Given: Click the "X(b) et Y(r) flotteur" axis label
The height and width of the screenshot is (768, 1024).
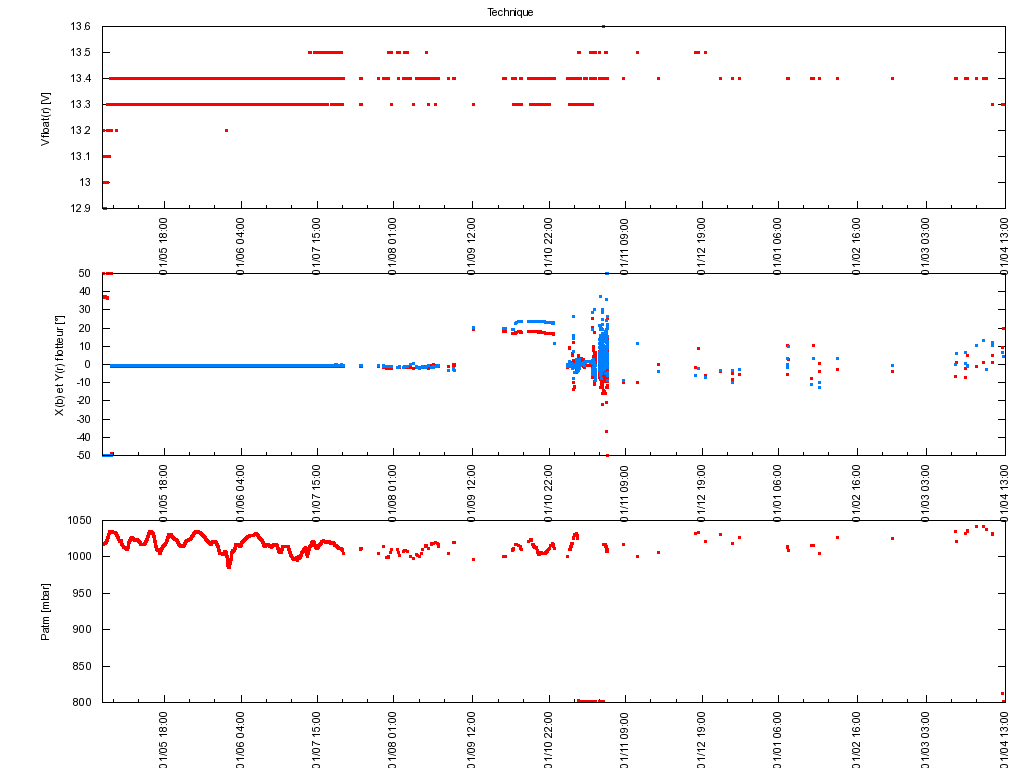Looking at the screenshot, I should pos(60,365).
